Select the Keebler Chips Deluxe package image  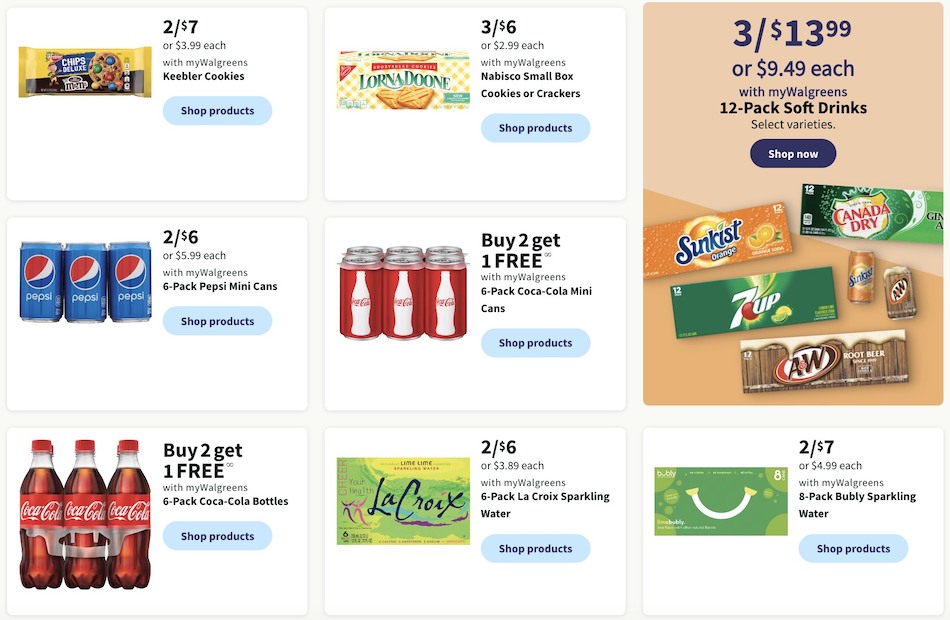[x=84, y=70]
